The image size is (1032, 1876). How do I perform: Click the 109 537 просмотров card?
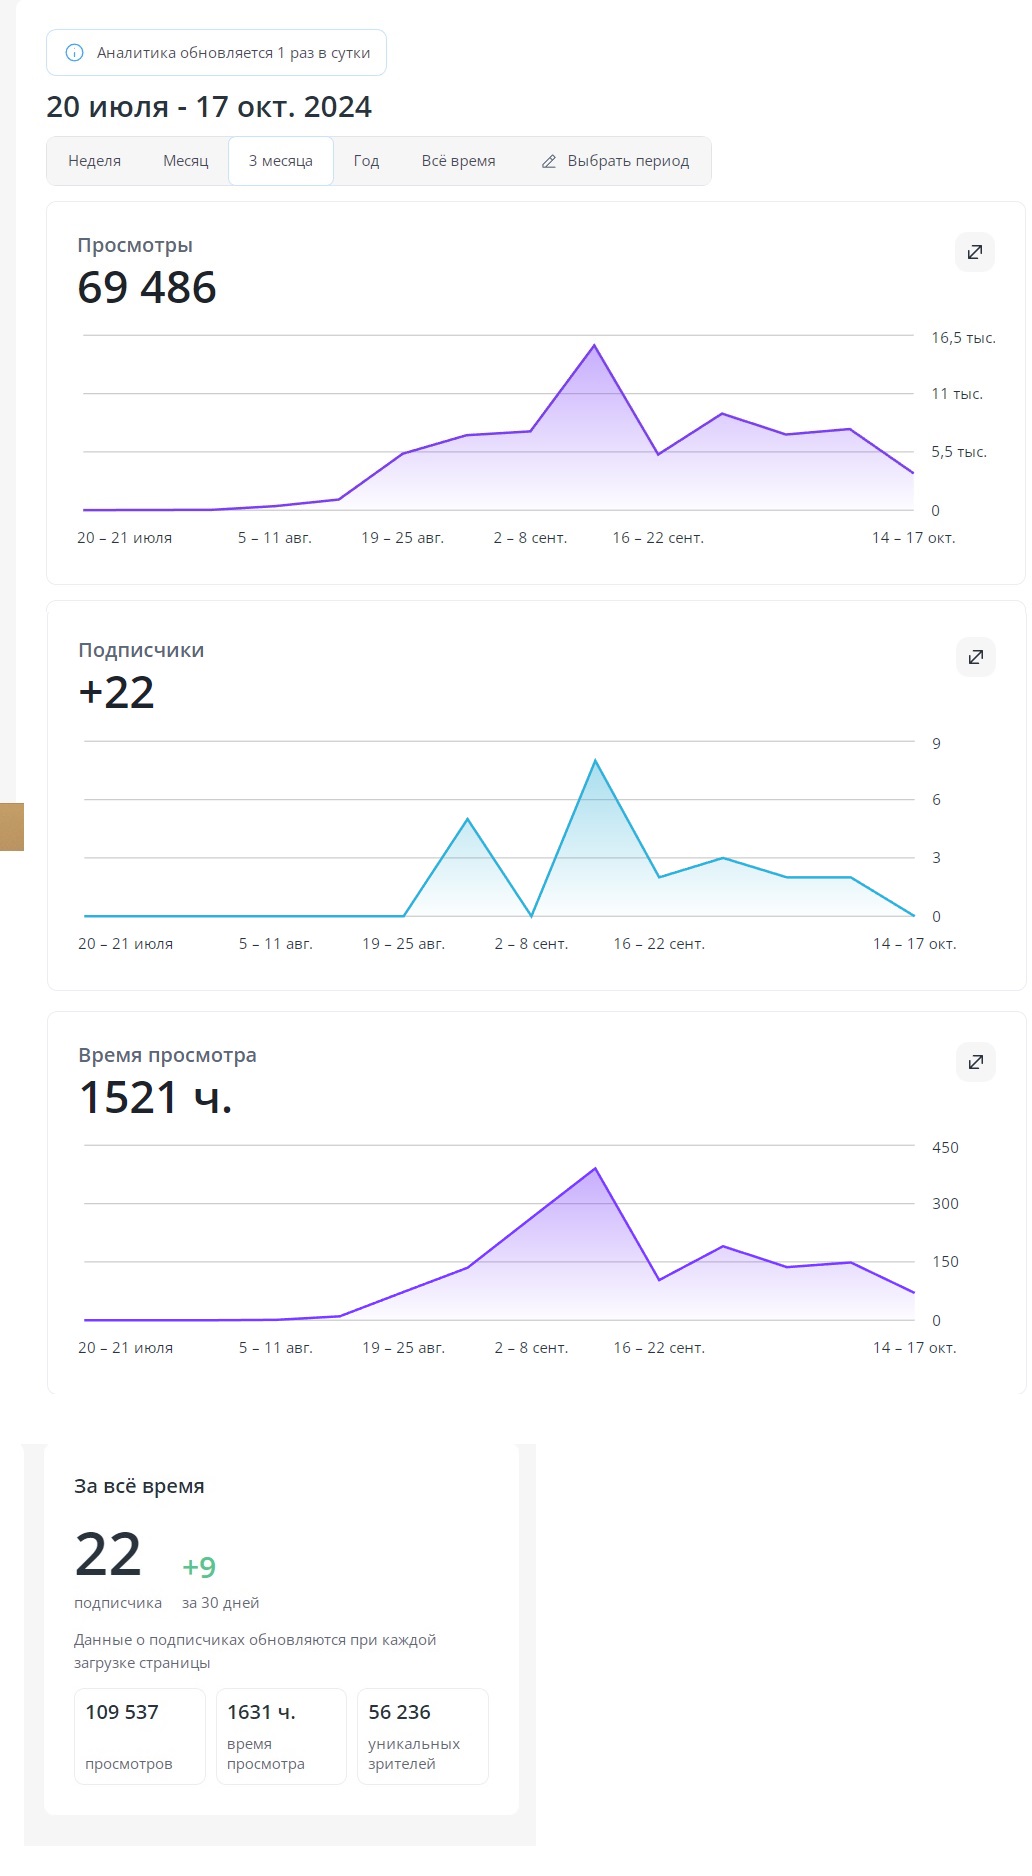pyautogui.click(x=140, y=1736)
